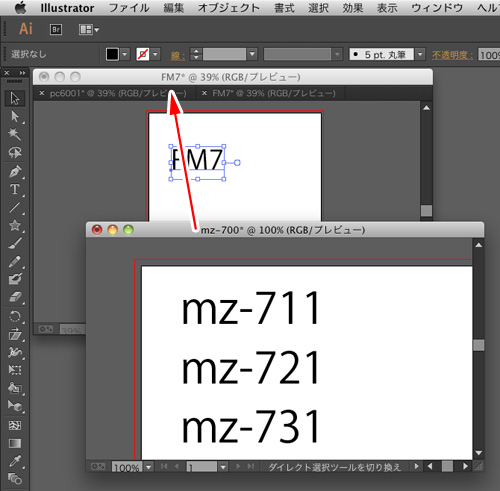500x491 pixels.
Task: Click the opacity value field
Action: [x=489, y=55]
